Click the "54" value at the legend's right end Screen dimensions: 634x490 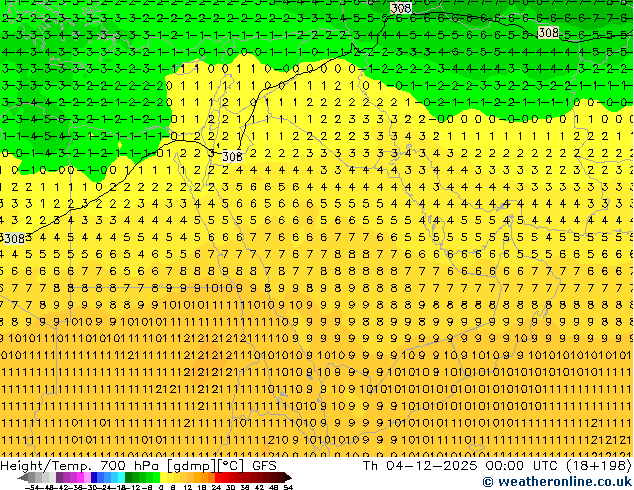(288, 487)
